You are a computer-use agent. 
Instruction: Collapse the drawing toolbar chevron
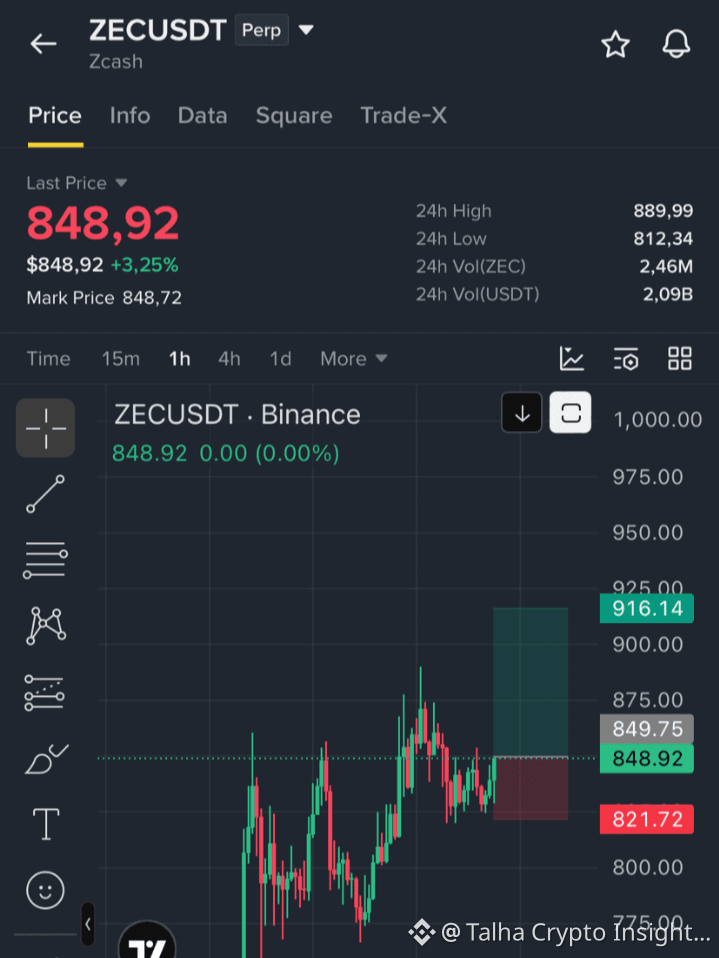click(88, 924)
